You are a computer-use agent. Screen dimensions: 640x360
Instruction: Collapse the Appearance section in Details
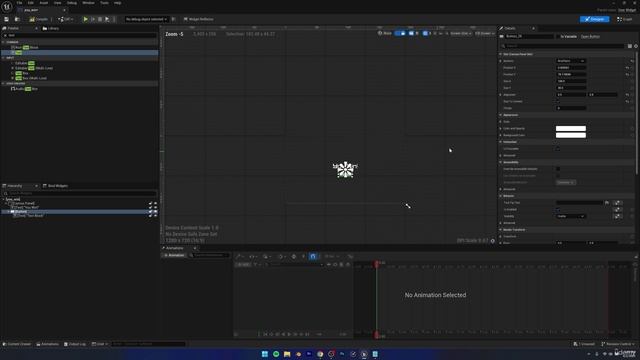pyautogui.click(x=501, y=115)
